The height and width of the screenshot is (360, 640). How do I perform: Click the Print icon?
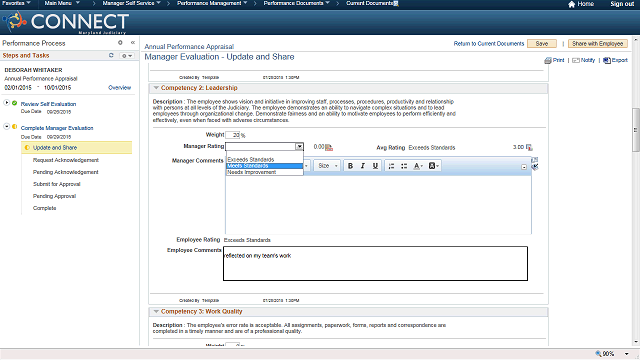point(548,60)
